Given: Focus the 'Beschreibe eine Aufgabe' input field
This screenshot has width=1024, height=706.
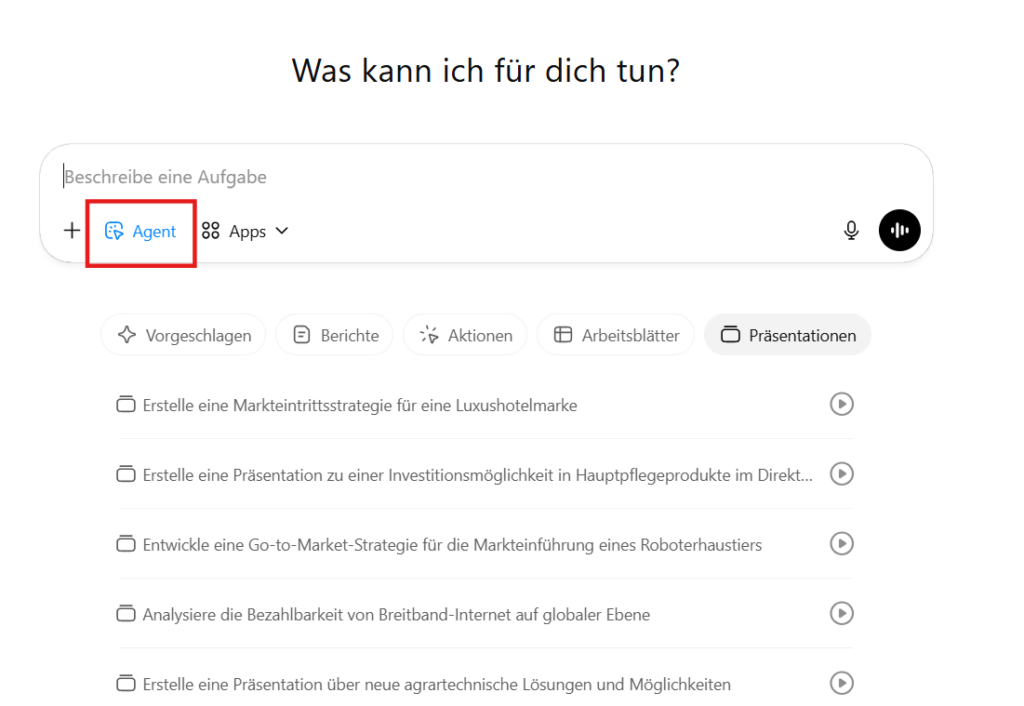Looking at the screenshot, I should [480, 177].
